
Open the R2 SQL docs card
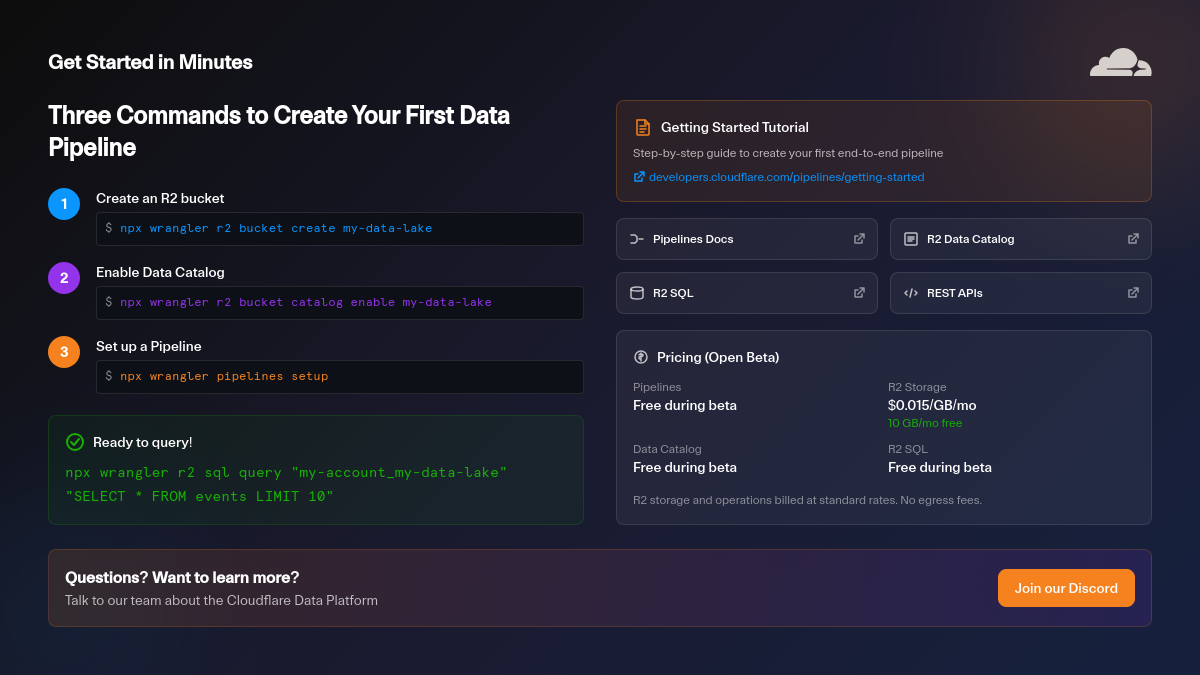point(746,293)
